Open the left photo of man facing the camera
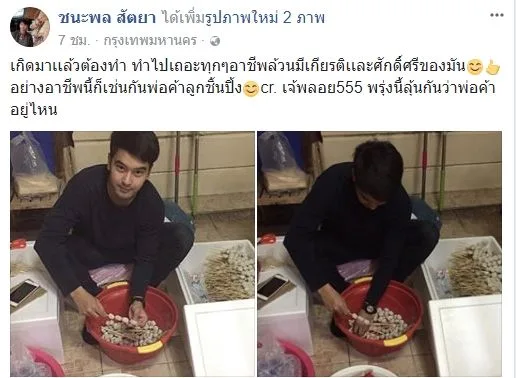 (132, 254)
